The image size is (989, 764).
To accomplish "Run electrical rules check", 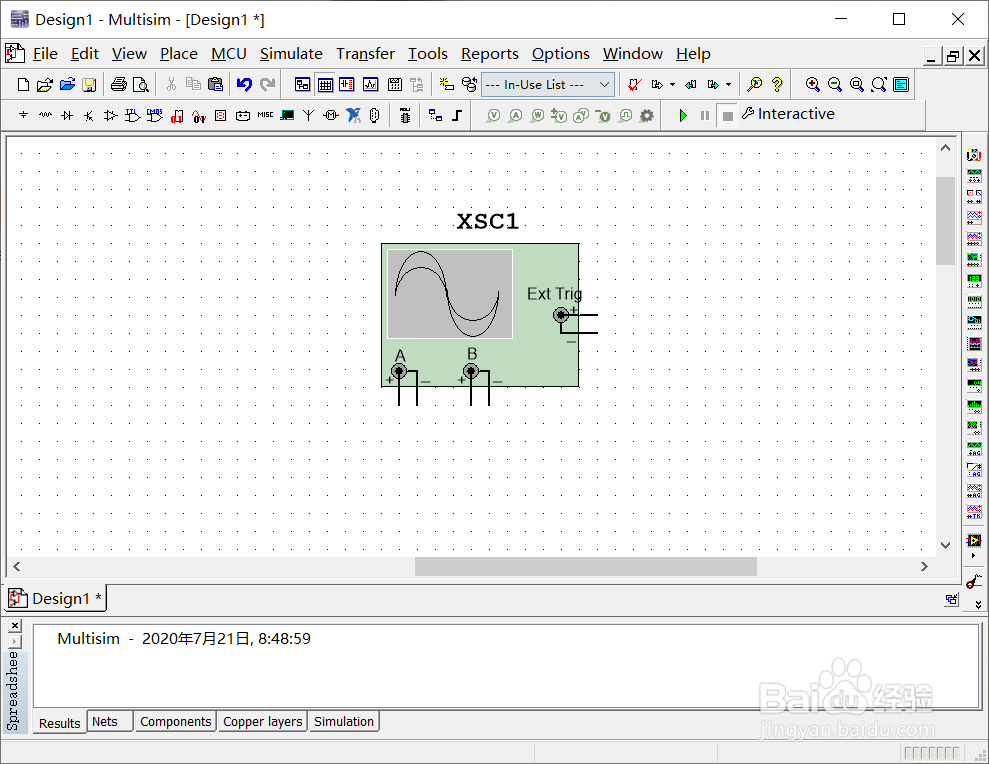I will click(x=635, y=85).
